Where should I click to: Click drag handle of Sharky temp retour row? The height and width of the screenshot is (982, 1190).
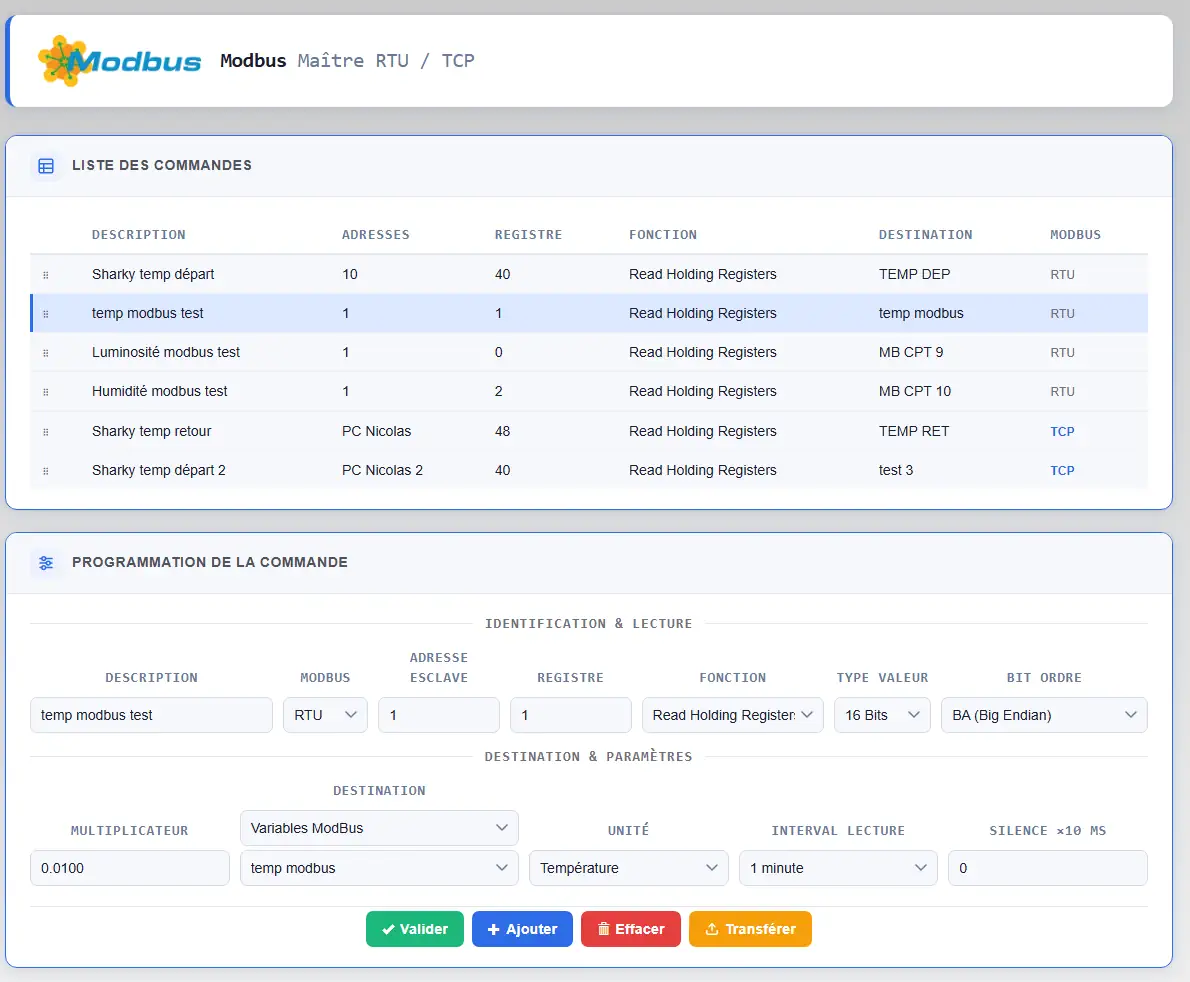coord(46,432)
